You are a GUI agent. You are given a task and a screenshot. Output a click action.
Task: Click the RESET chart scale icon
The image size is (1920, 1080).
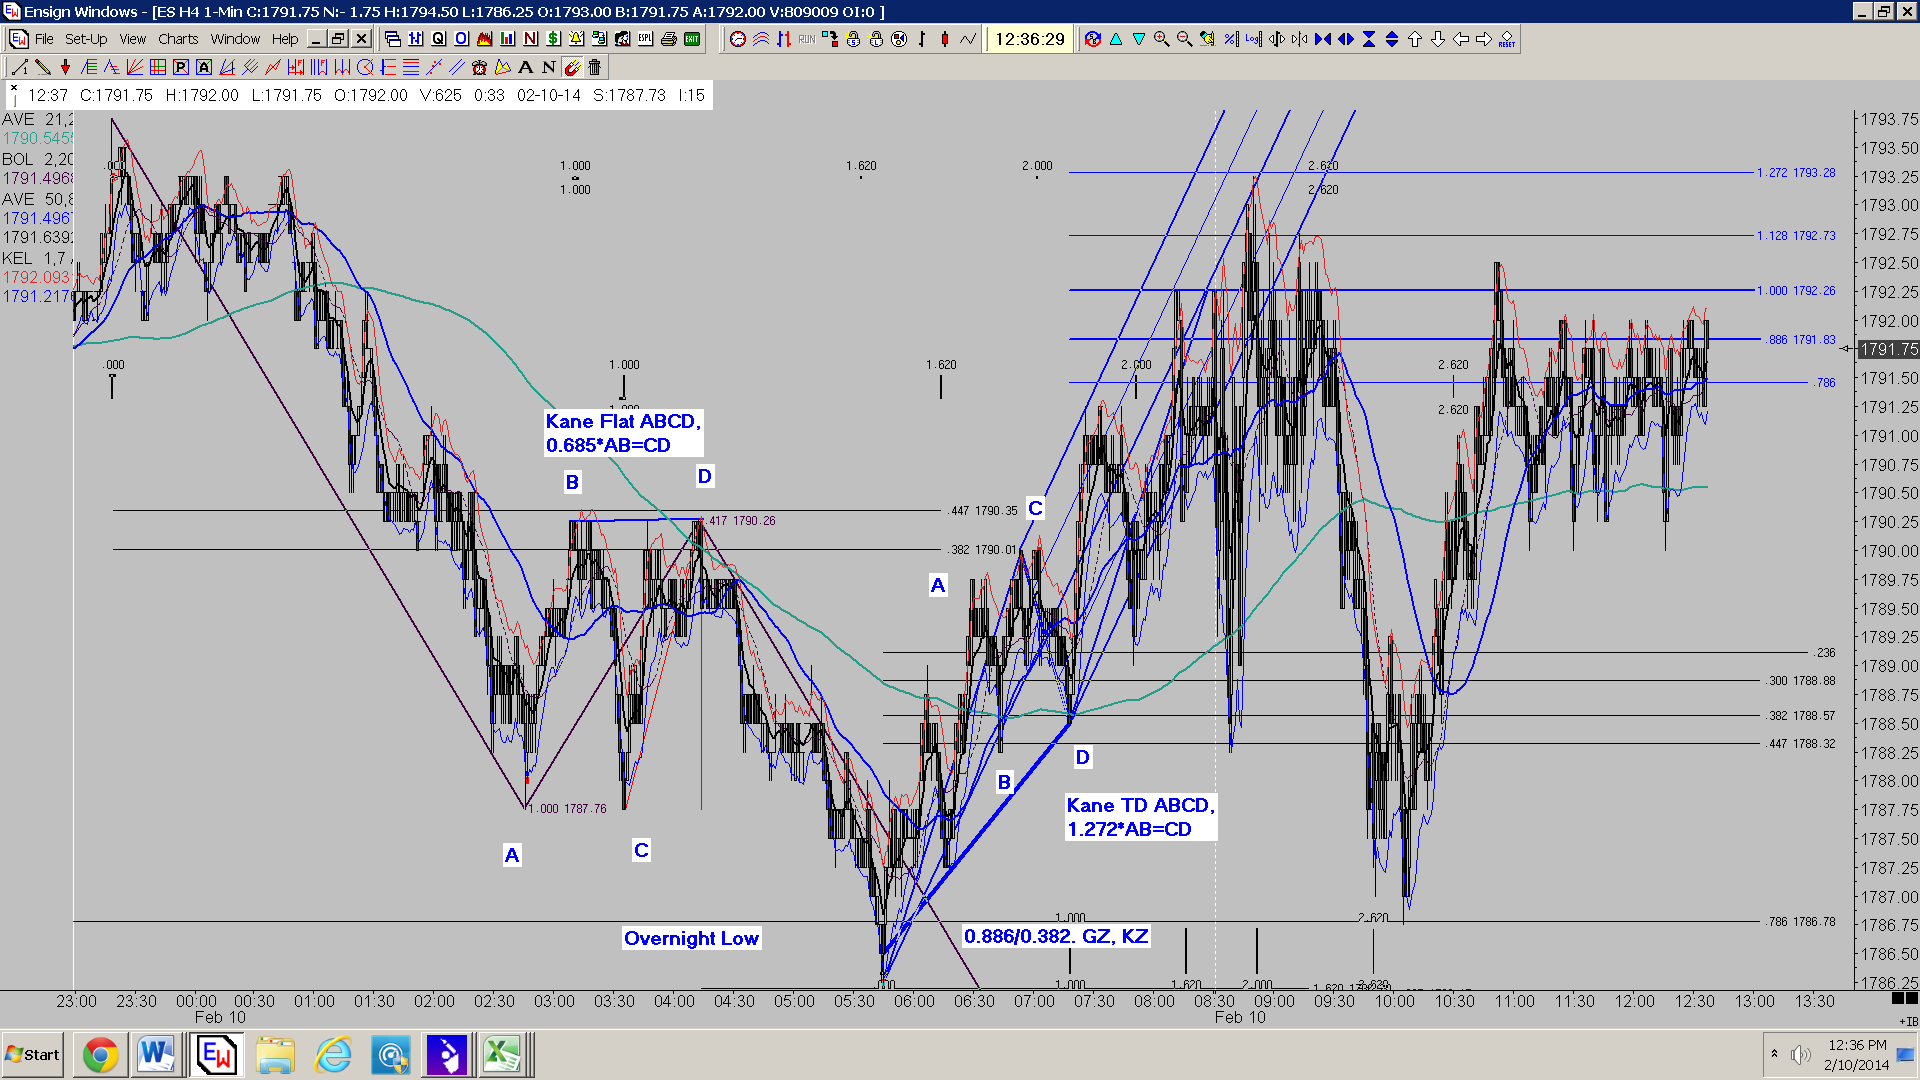pyautogui.click(x=1507, y=39)
